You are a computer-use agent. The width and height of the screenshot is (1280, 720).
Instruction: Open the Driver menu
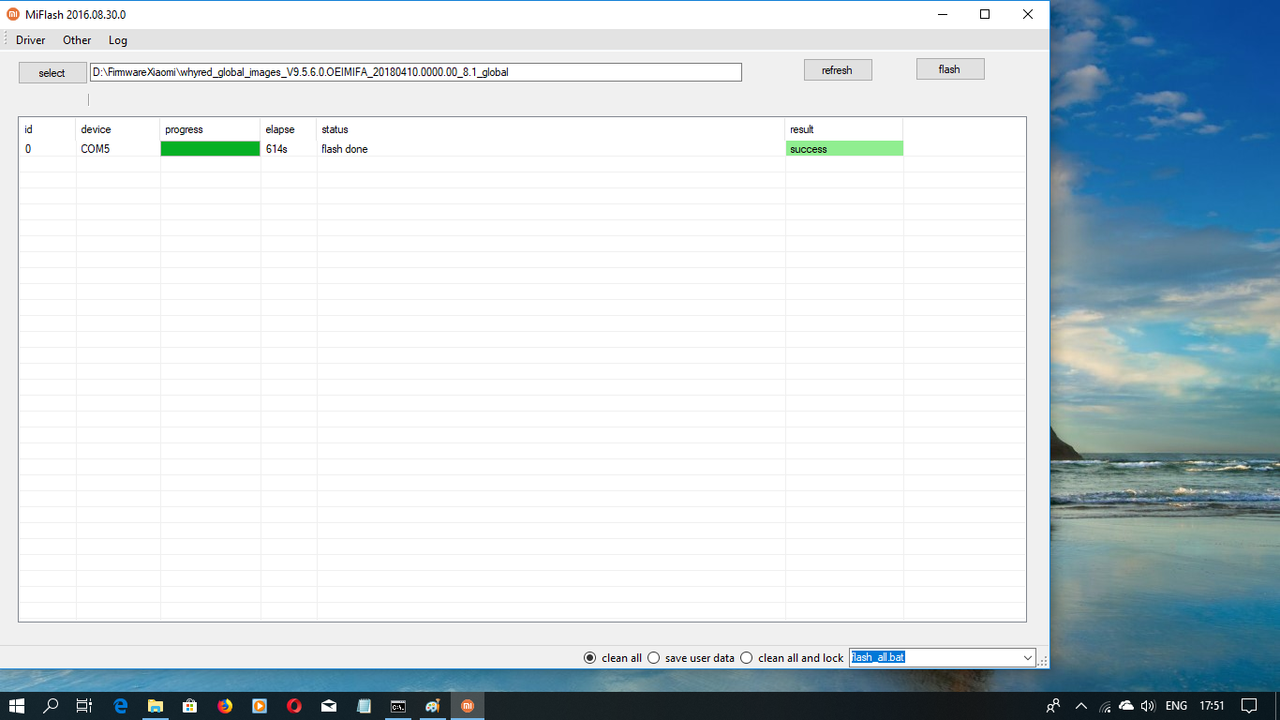click(31, 40)
